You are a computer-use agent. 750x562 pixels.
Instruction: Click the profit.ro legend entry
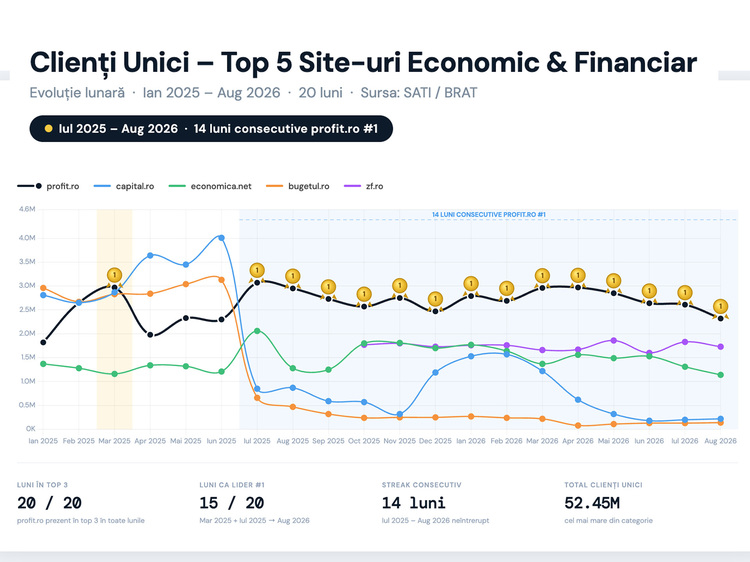pos(48,186)
